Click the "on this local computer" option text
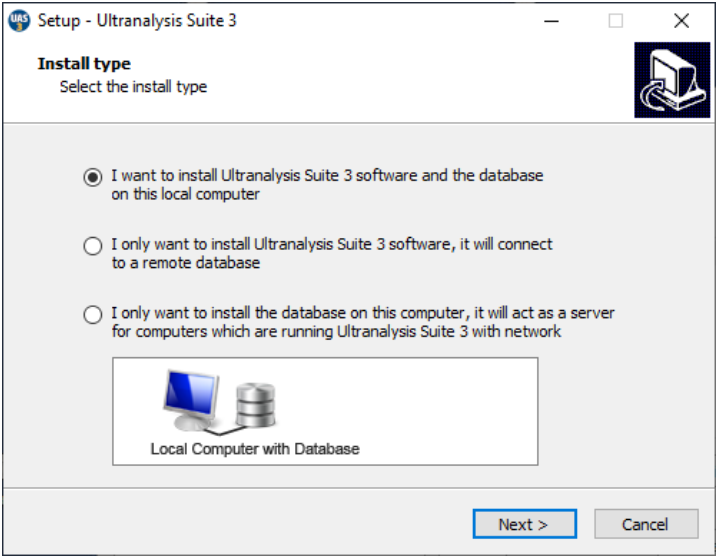Viewport: 719px width, 559px height. [x=185, y=194]
